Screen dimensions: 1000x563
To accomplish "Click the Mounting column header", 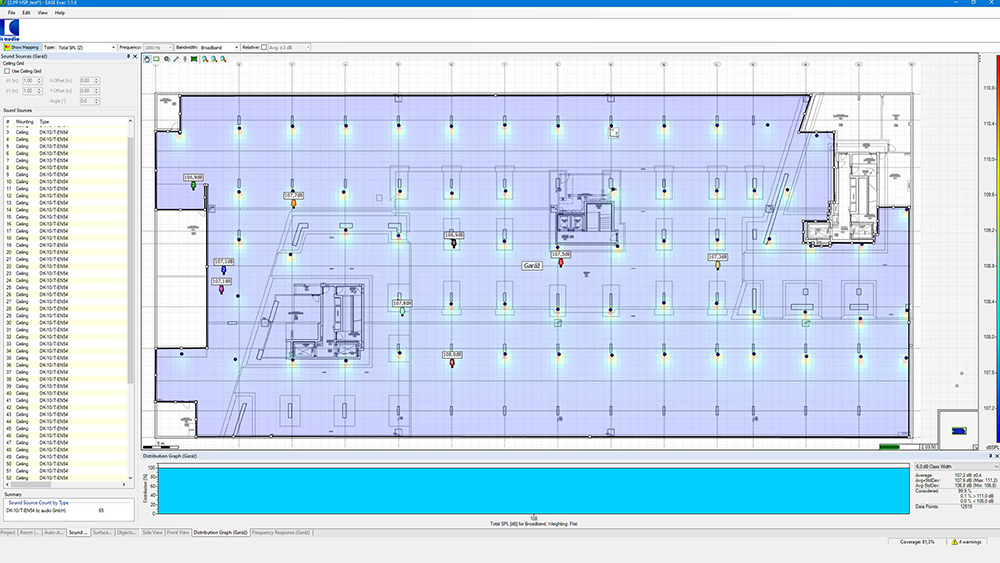I will 24,121.
